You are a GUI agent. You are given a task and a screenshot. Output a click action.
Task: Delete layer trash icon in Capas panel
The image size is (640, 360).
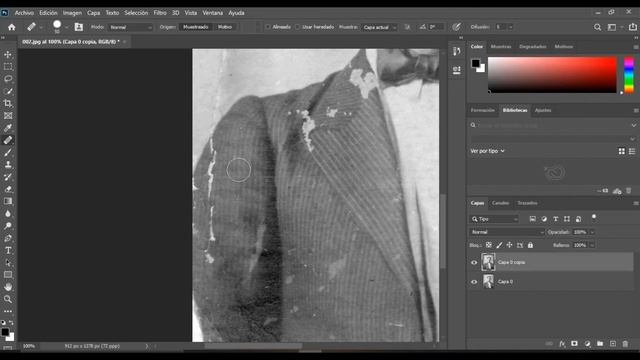coord(625,344)
